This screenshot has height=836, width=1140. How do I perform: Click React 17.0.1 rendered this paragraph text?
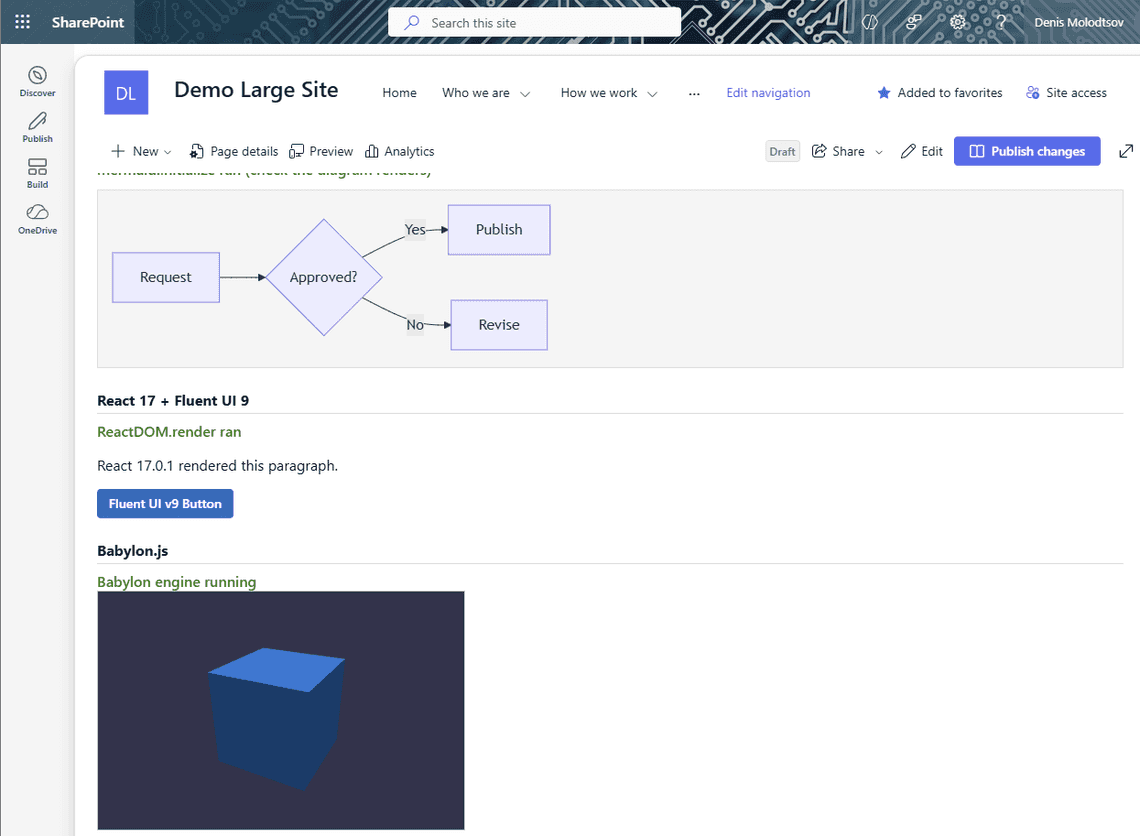217,466
